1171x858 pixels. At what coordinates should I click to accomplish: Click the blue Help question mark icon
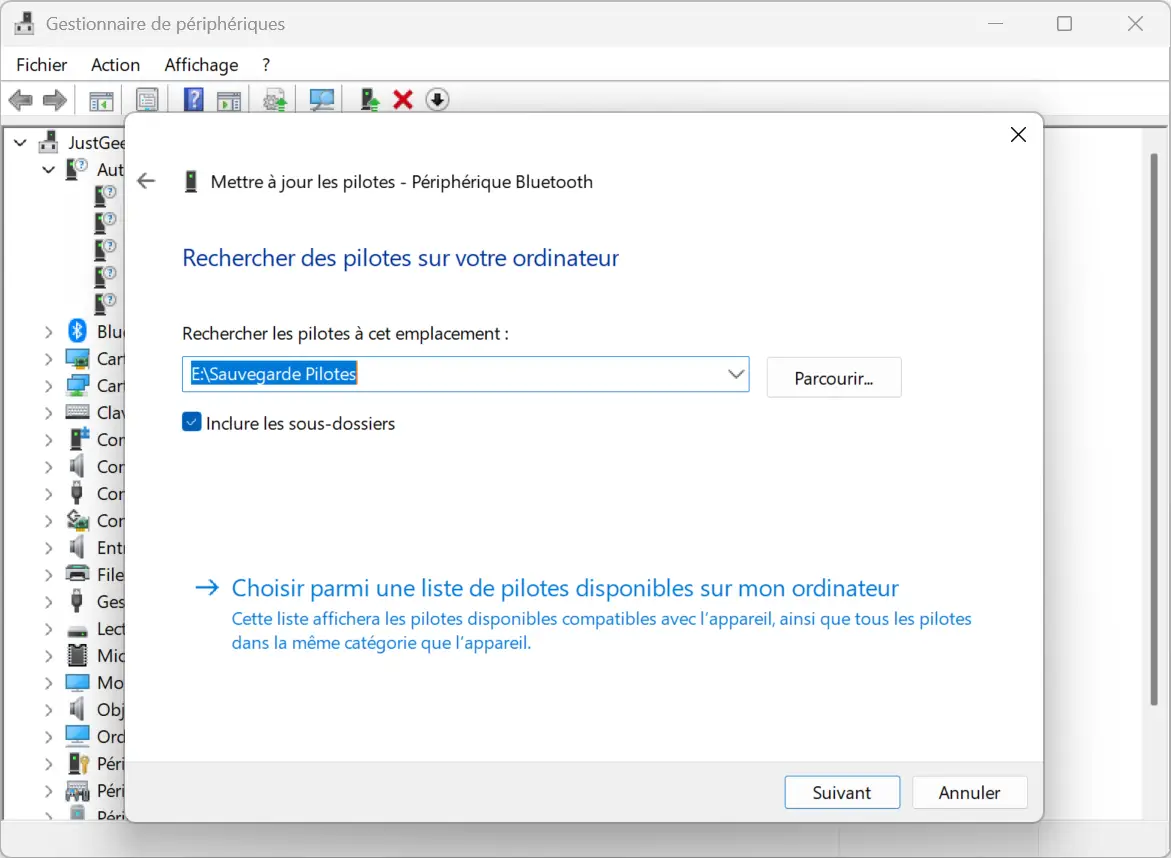[193, 99]
